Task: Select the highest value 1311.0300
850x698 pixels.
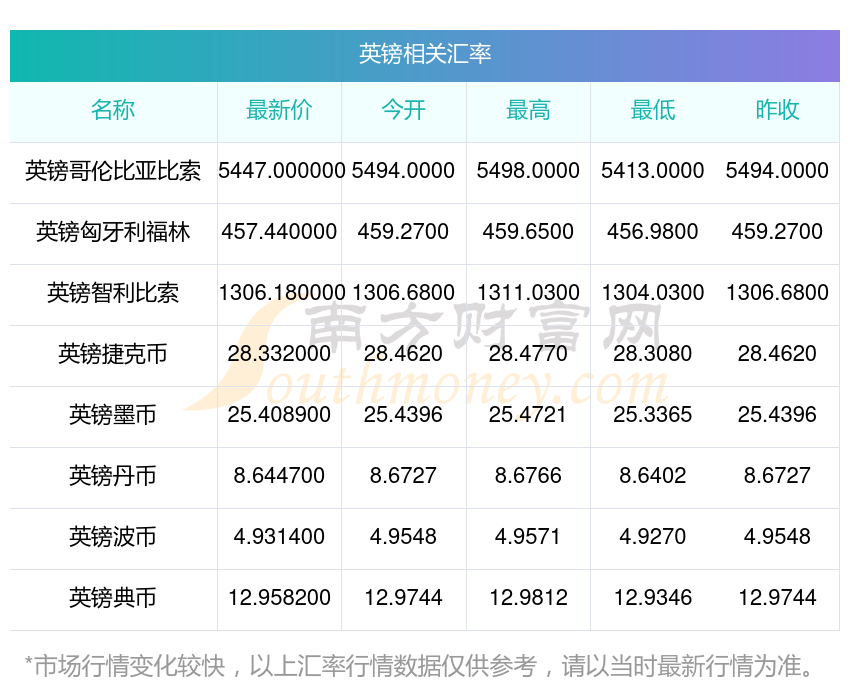Action: click(x=528, y=293)
